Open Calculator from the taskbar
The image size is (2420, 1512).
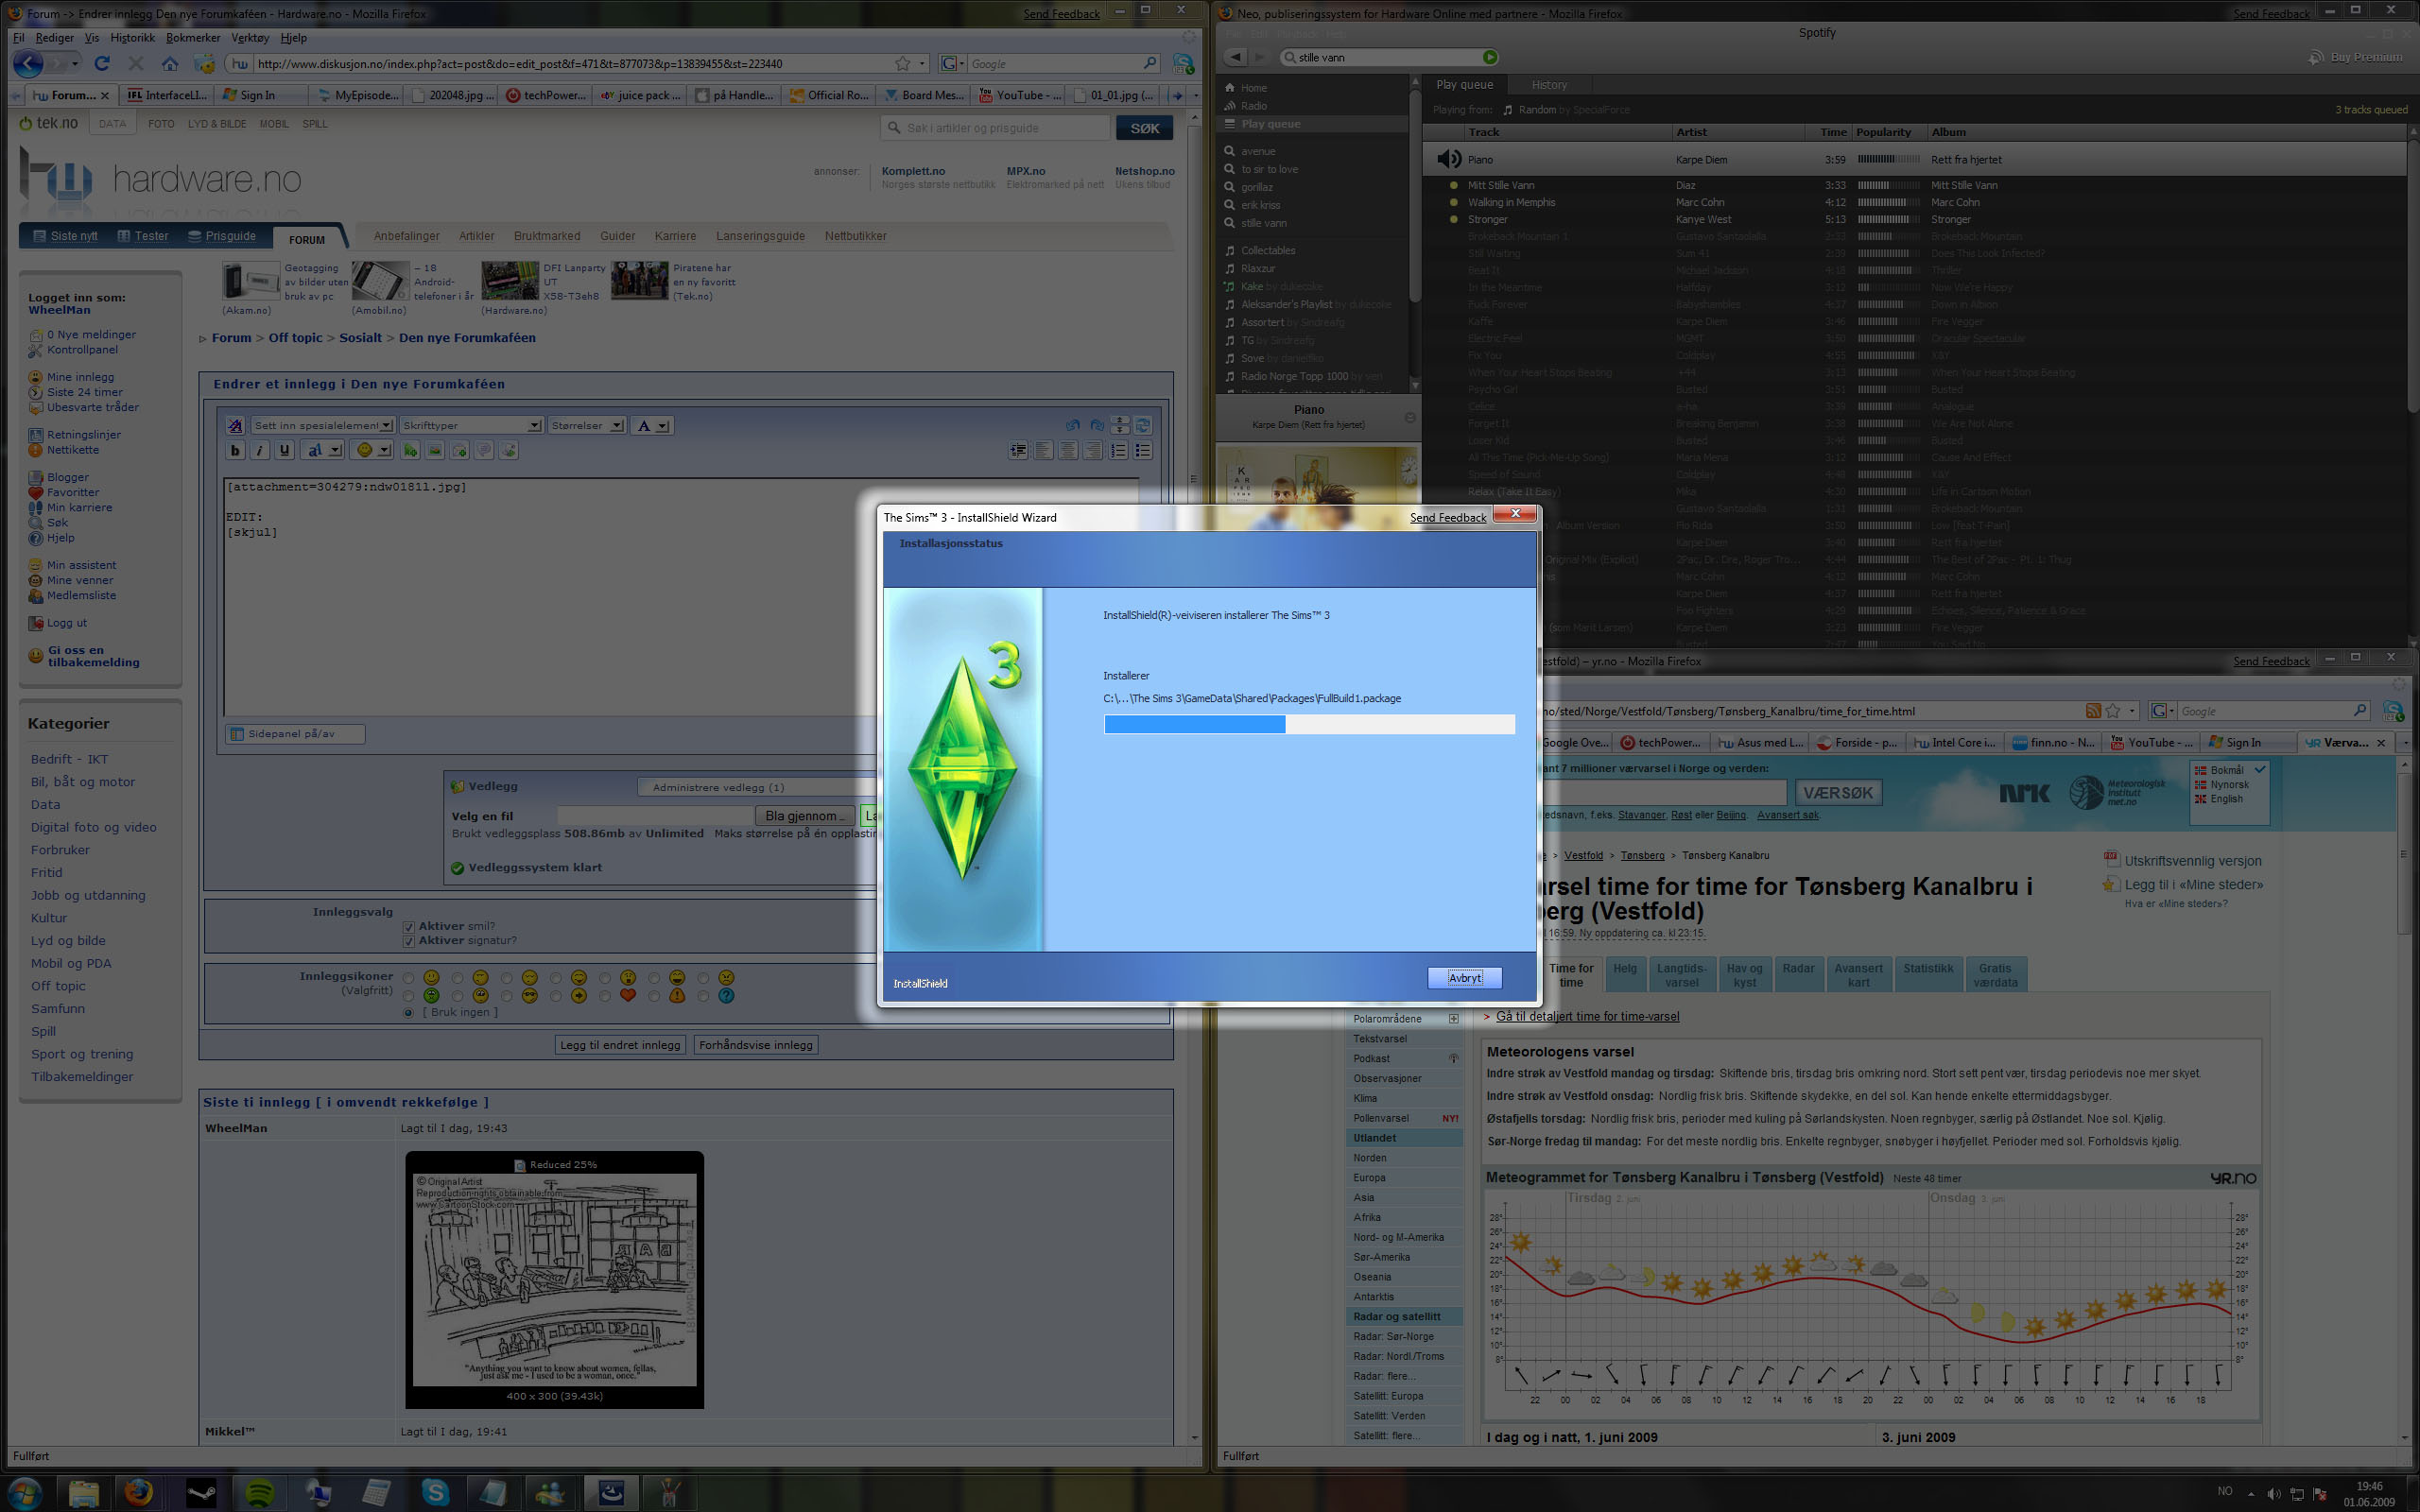(376, 1493)
